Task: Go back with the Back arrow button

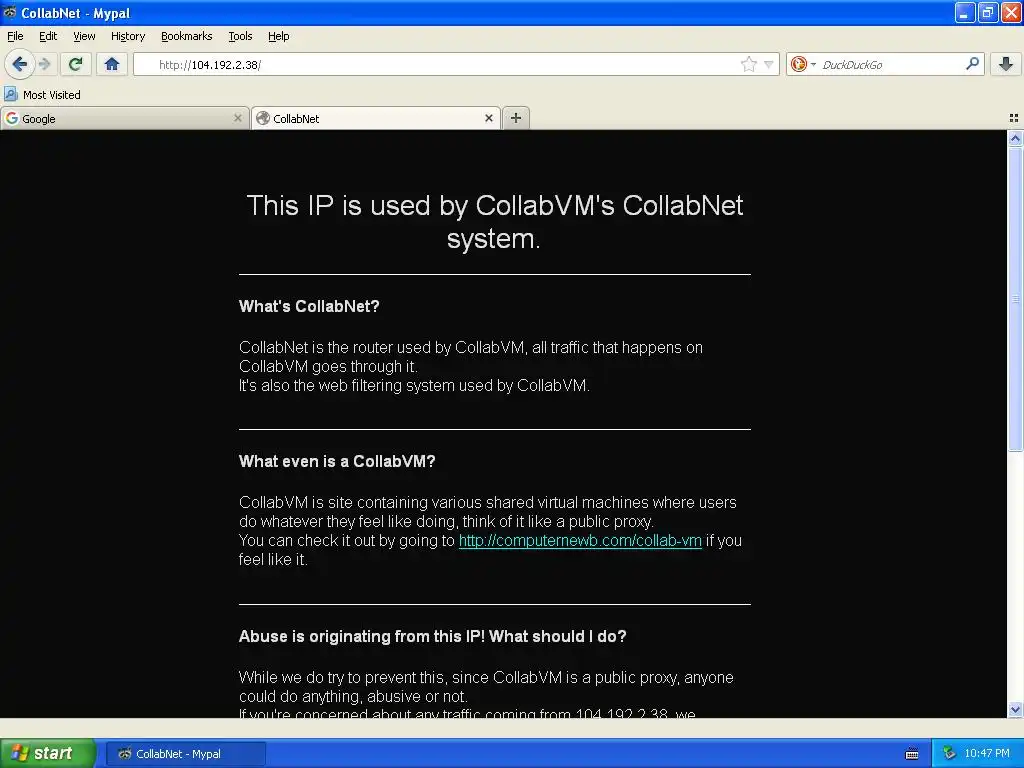Action: pyautogui.click(x=19, y=64)
